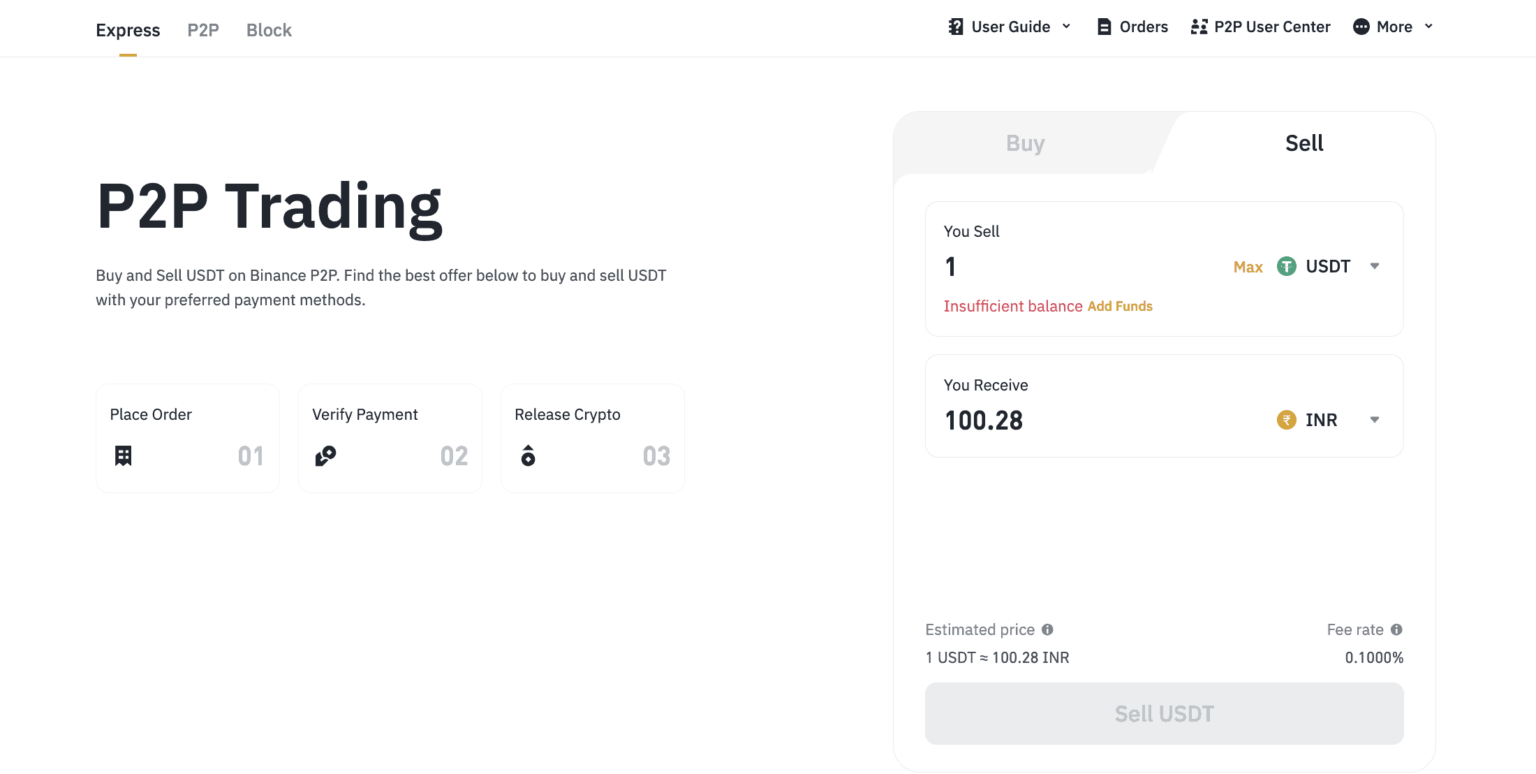Click the Place Order step icon
The width and height of the screenshot is (1536, 774).
122,455
